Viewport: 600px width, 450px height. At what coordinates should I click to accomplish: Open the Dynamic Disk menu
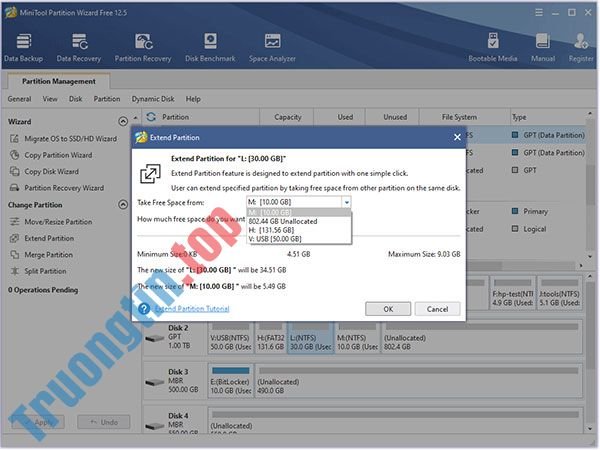153,99
